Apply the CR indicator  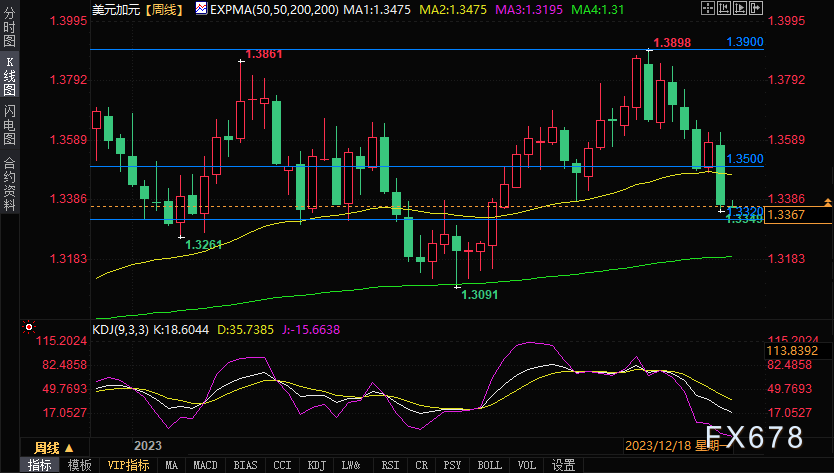(x=421, y=465)
